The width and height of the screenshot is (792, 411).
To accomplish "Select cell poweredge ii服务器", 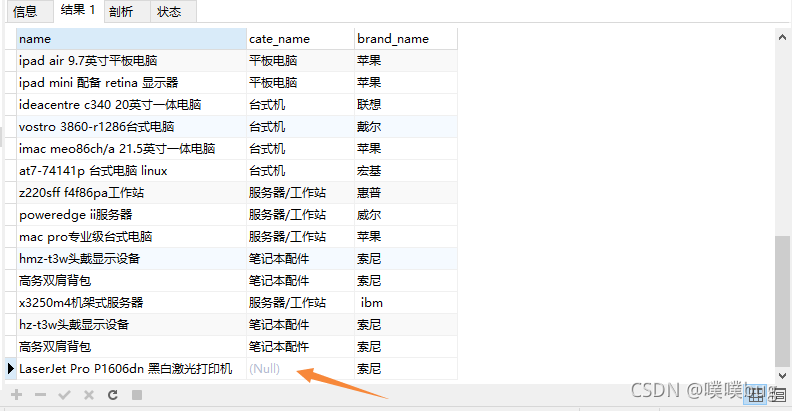I will click(131, 215).
